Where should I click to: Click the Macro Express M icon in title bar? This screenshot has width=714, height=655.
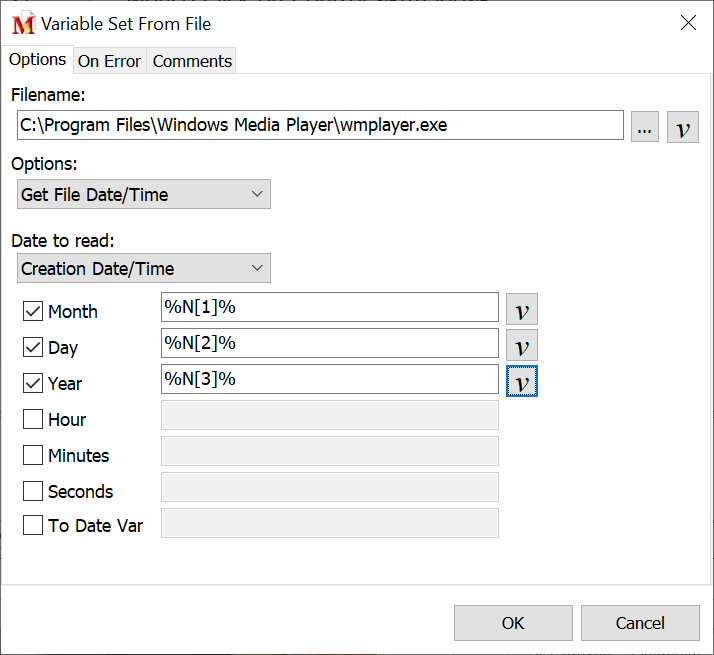point(23,23)
